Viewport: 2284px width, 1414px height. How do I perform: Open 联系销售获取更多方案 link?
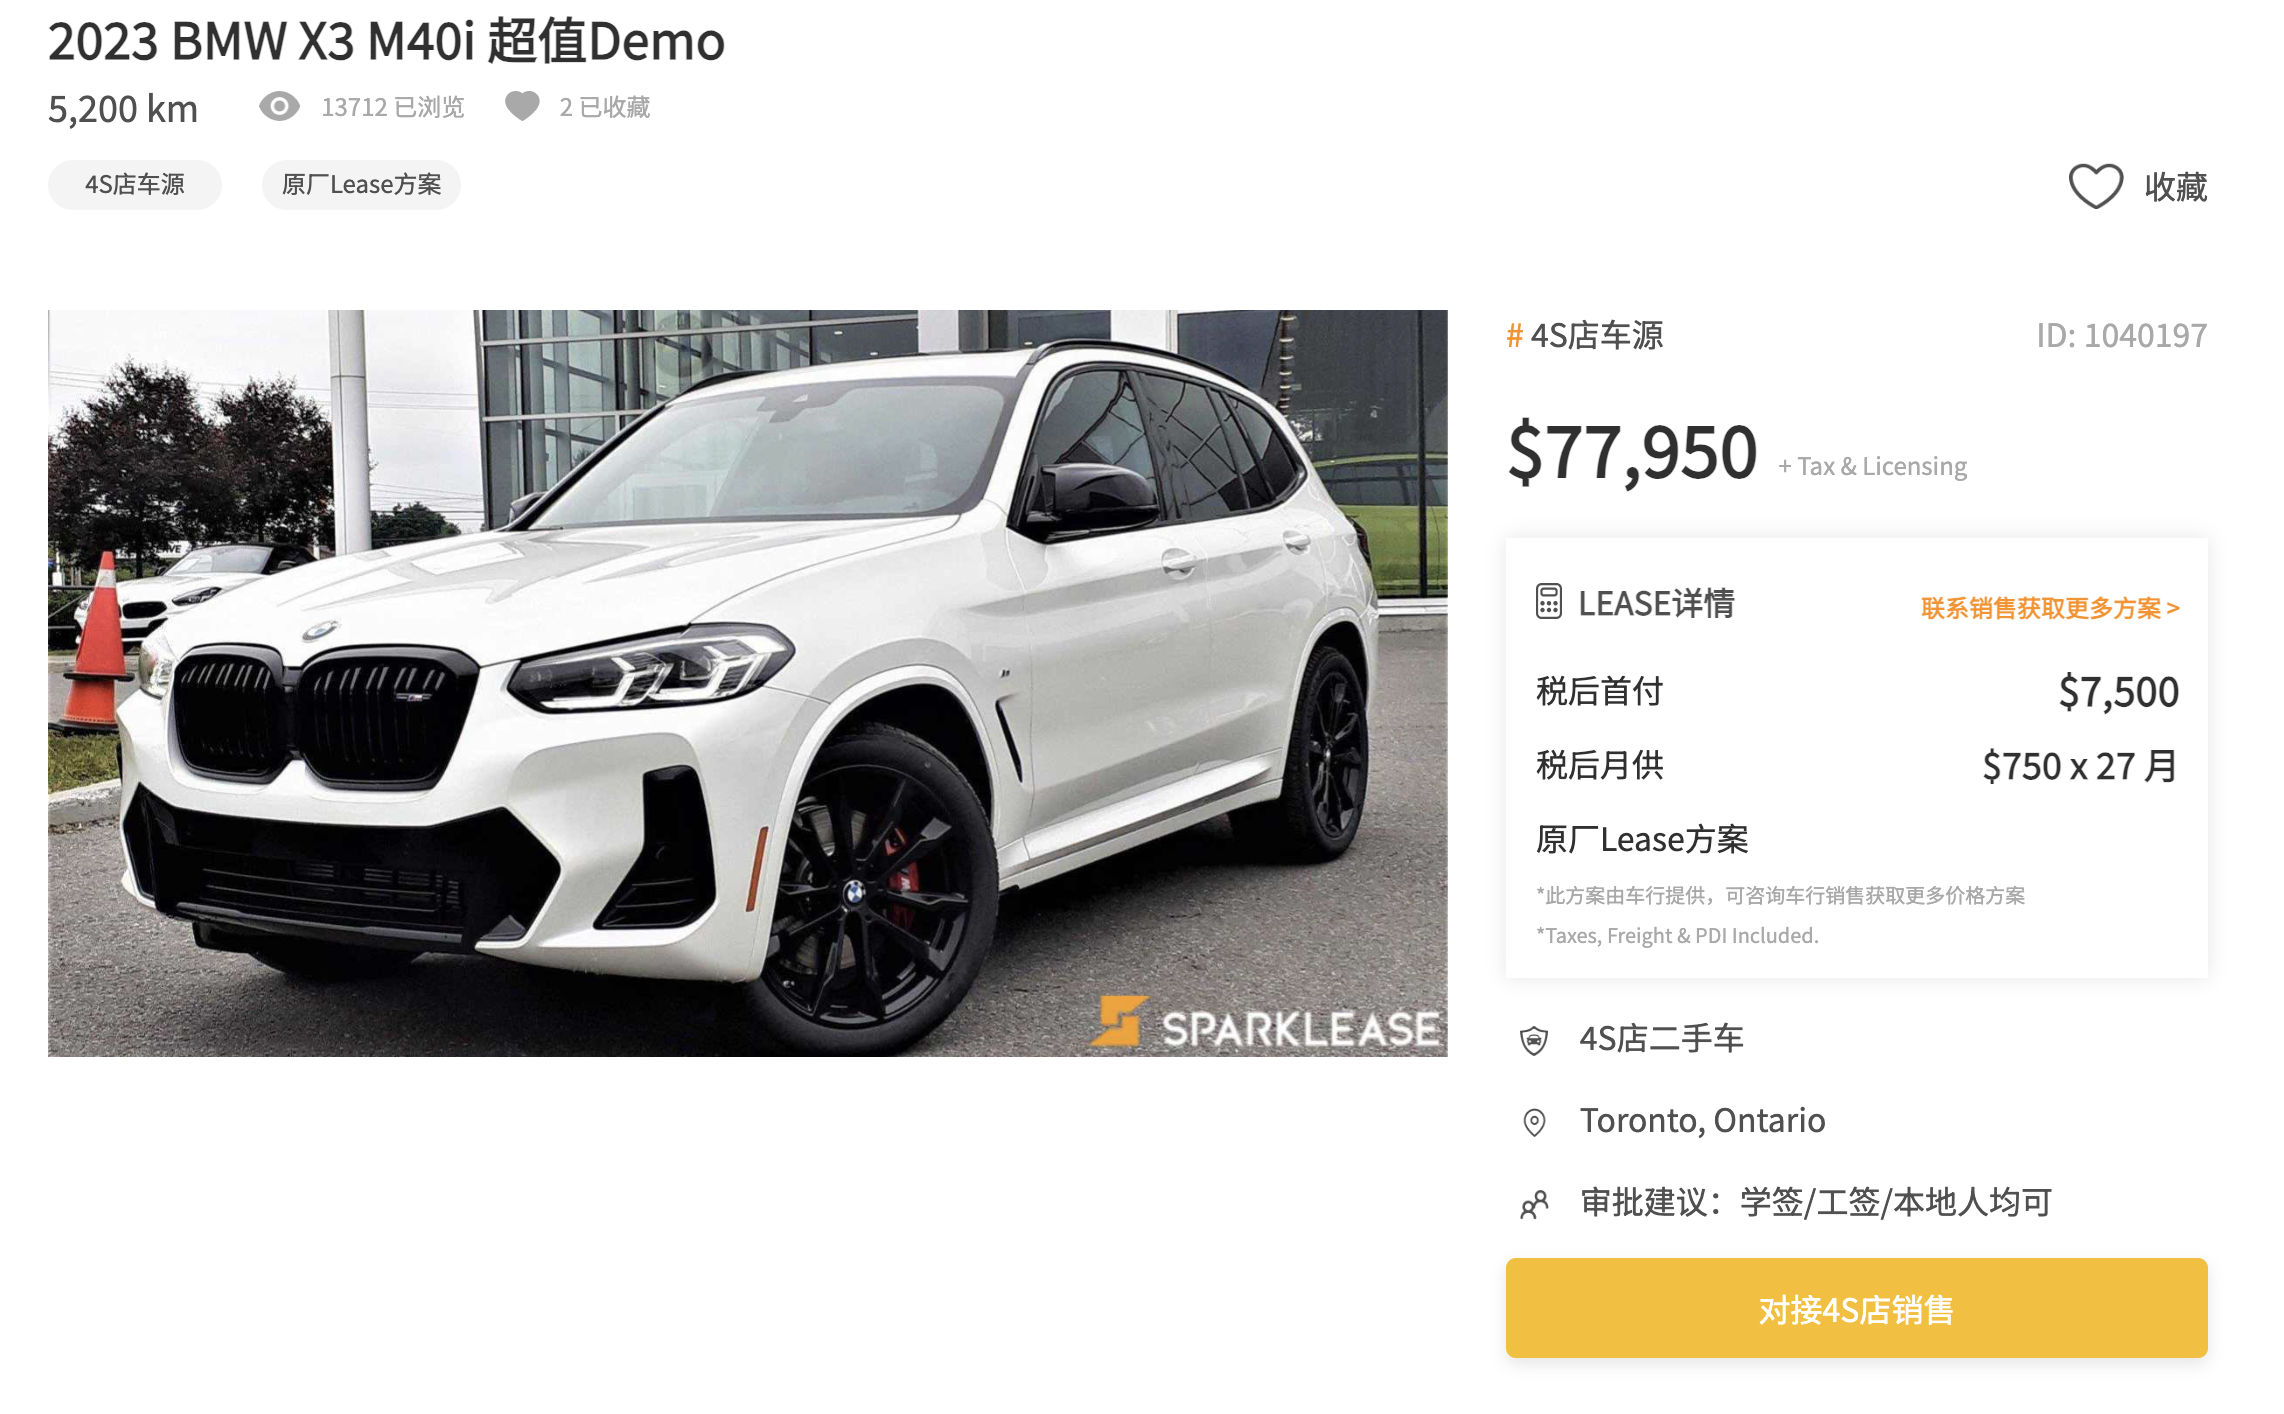click(x=2049, y=608)
